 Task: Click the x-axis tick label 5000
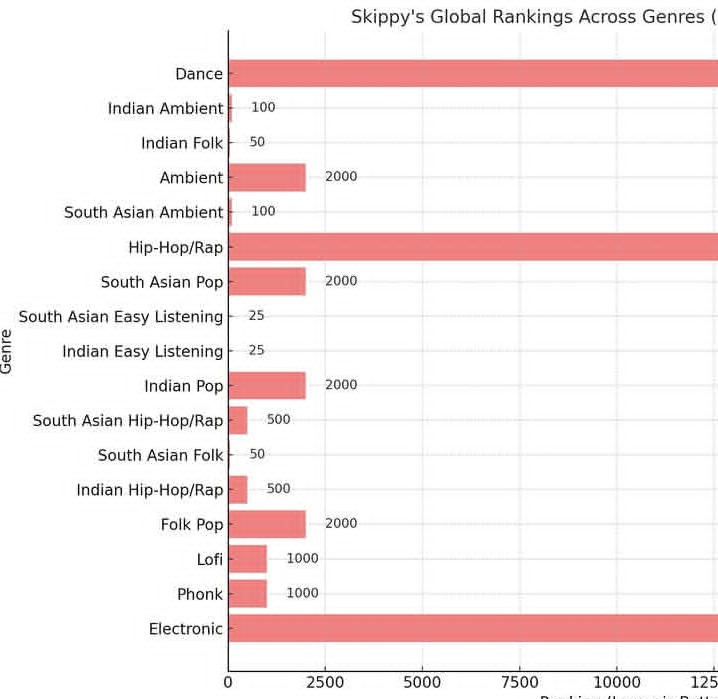(x=422, y=683)
